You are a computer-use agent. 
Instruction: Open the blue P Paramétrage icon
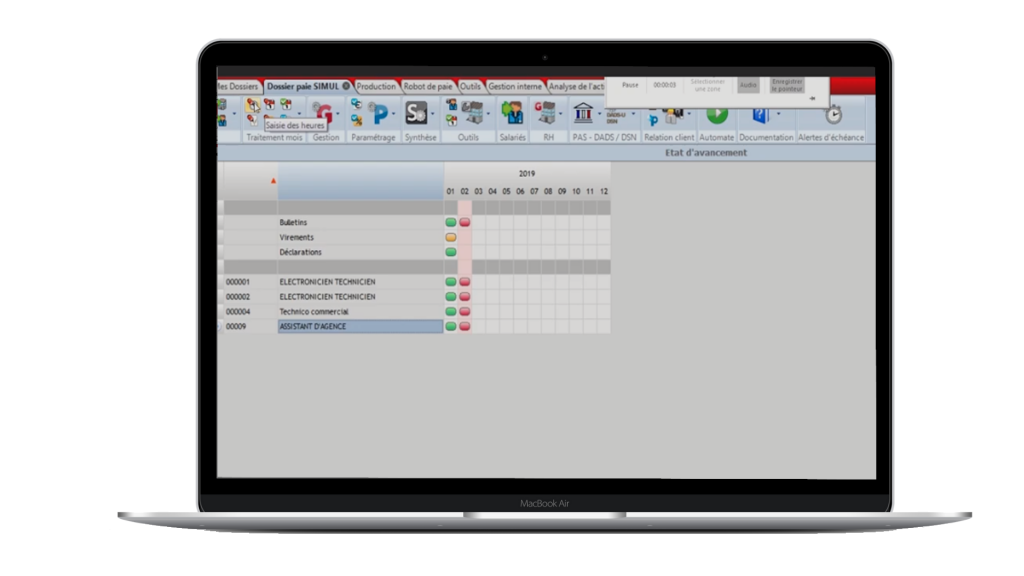[x=379, y=114]
